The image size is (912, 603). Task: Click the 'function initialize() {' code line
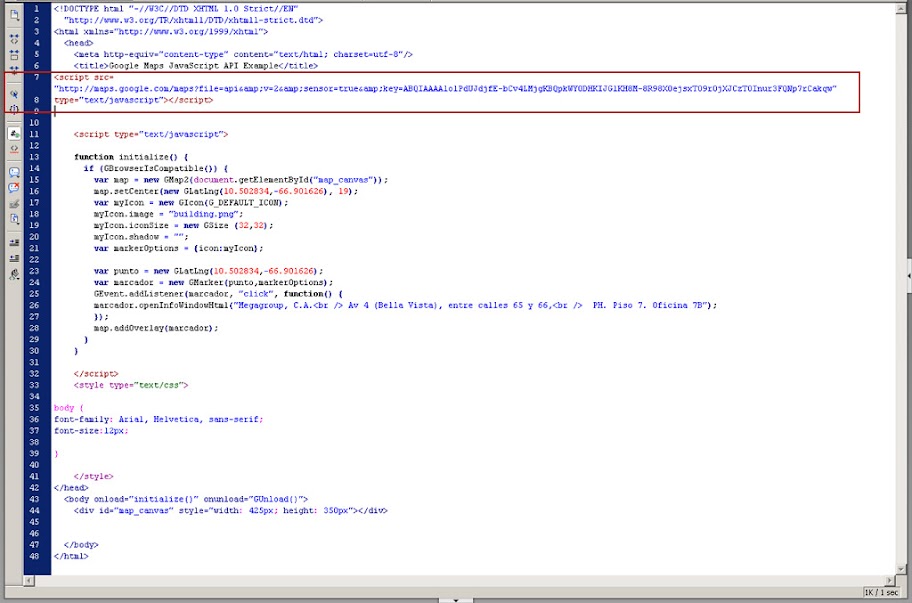tap(131, 157)
